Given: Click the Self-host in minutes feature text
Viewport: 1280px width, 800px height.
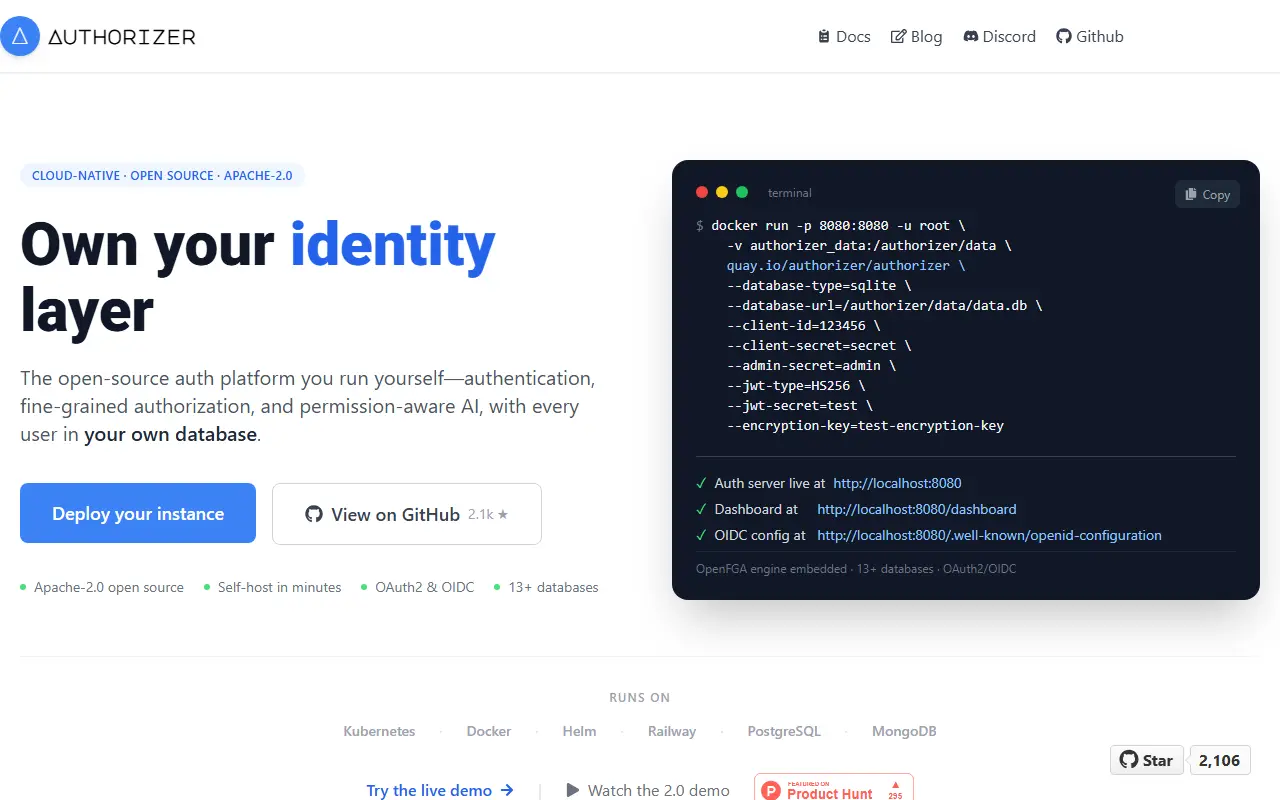Looking at the screenshot, I should click(x=280, y=587).
